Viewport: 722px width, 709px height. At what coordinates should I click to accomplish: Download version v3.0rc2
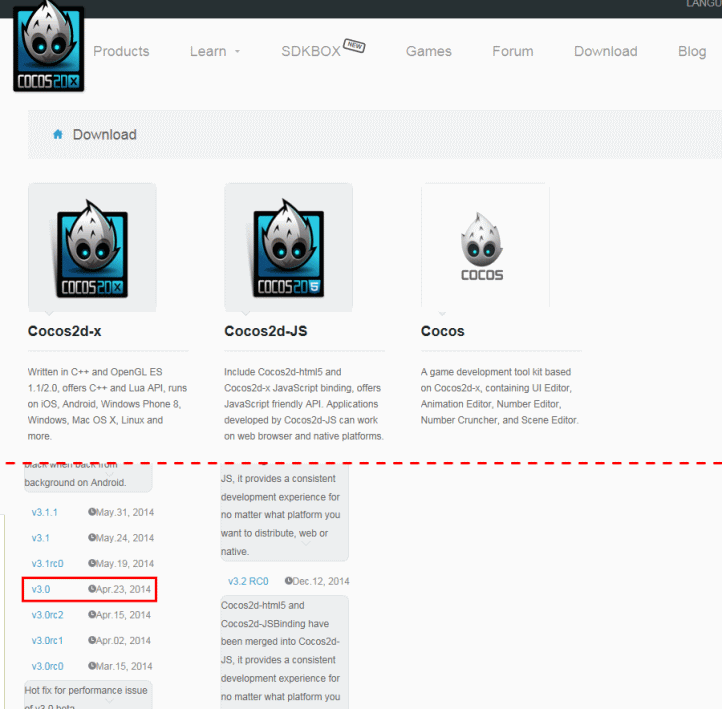click(47, 615)
